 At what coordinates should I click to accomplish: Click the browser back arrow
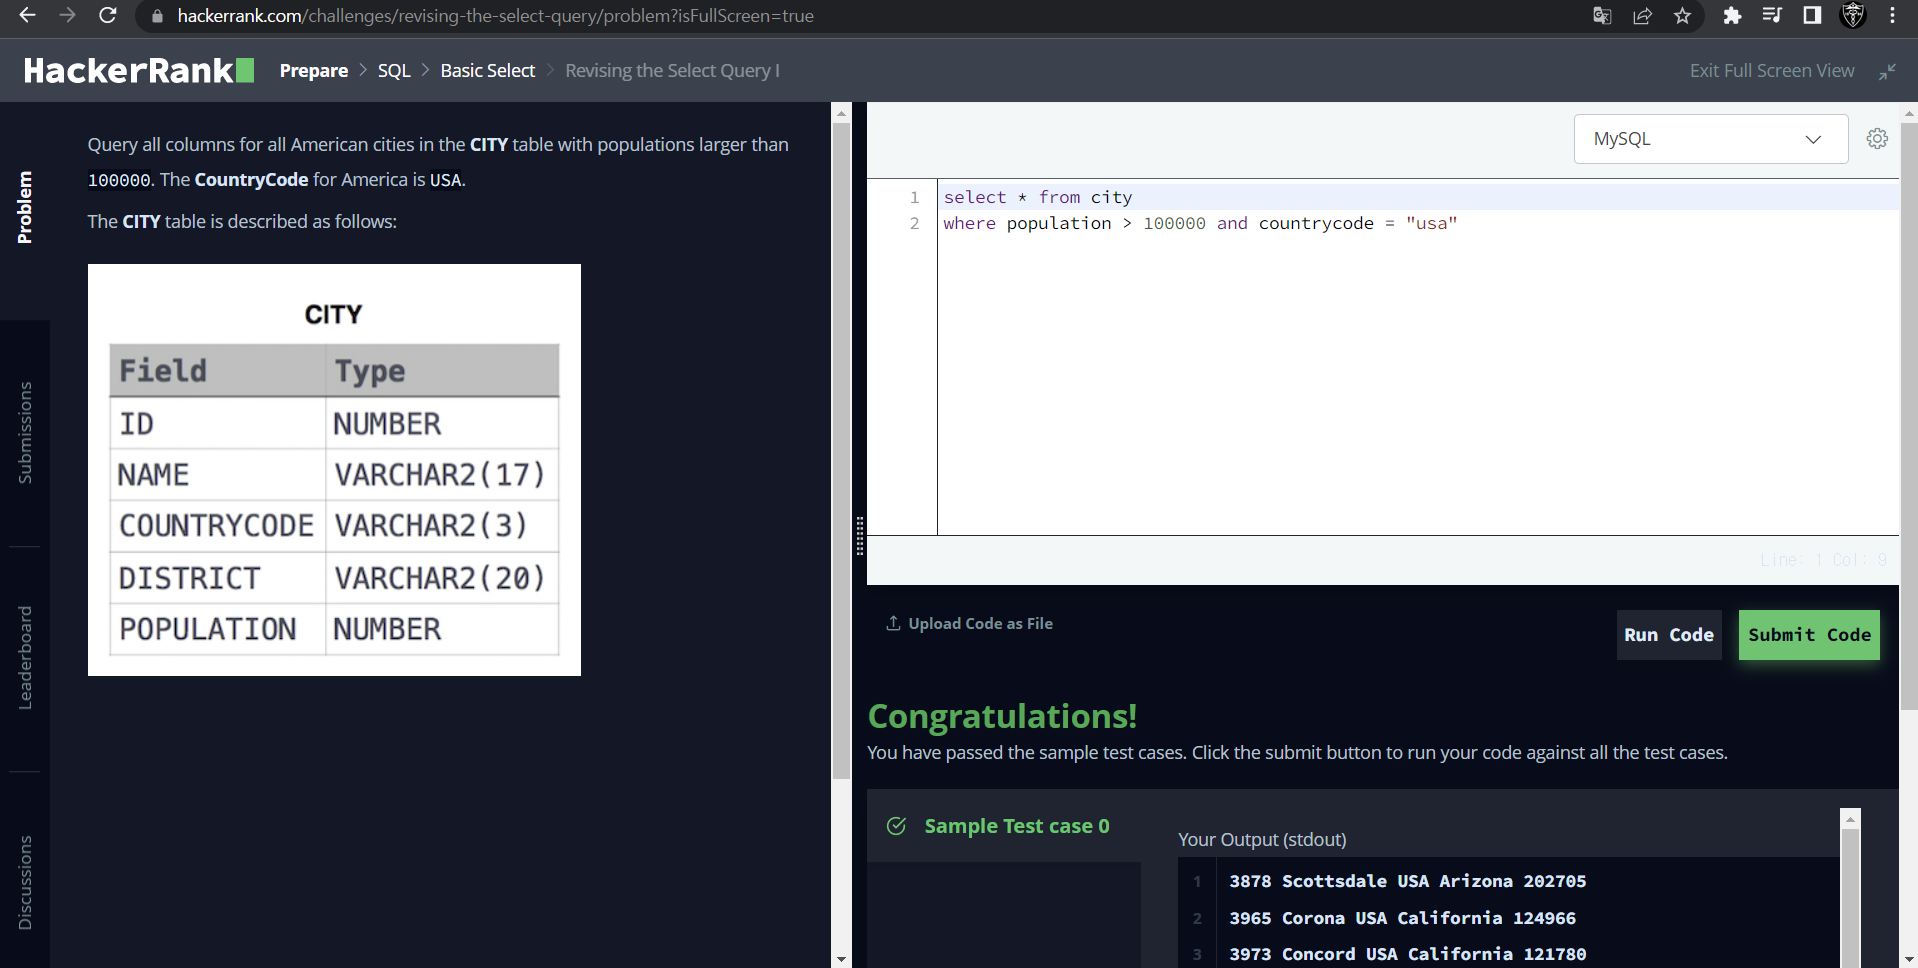tap(26, 16)
